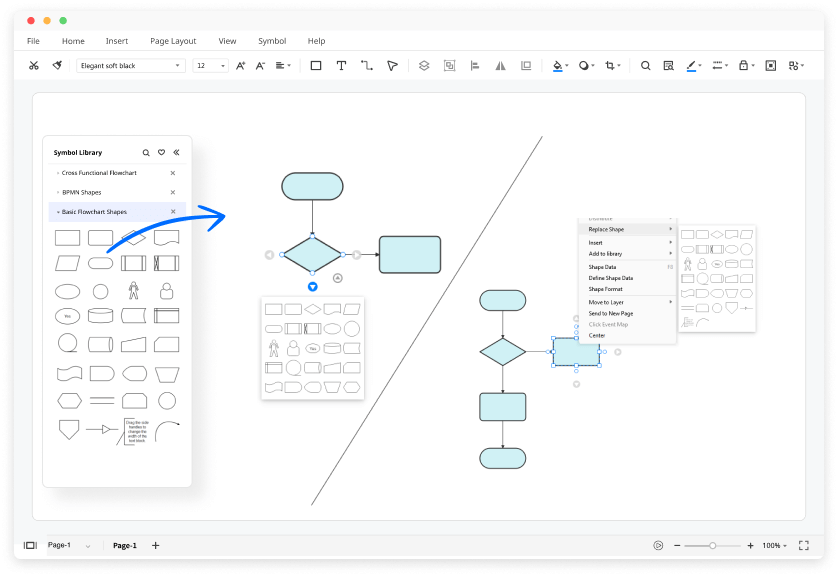
Task: Pick the actor figure shape in library
Action: (134, 291)
